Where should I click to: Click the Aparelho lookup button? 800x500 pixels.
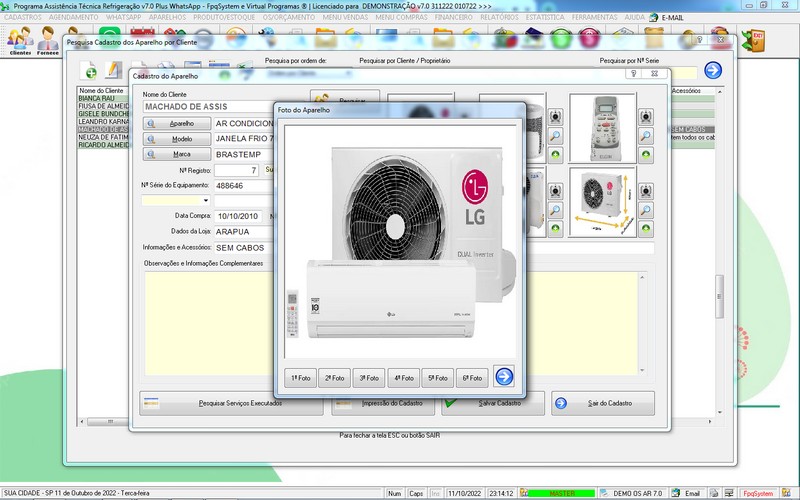(x=177, y=123)
